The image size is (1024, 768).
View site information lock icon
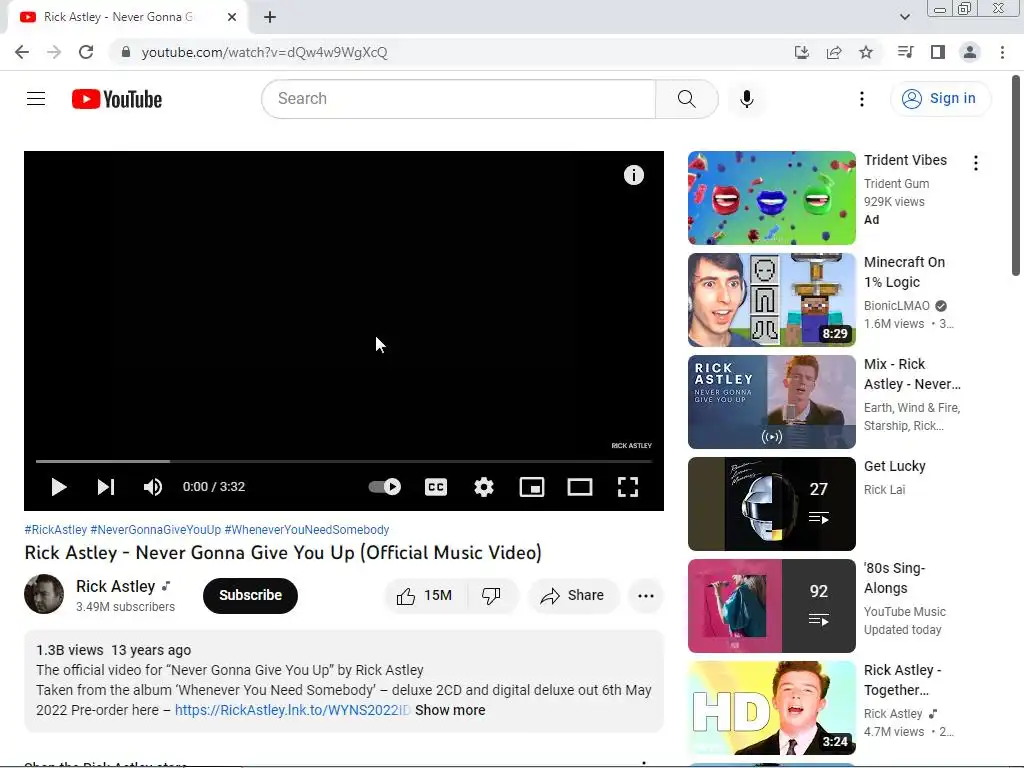pyautogui.click(x=126, y=52)
